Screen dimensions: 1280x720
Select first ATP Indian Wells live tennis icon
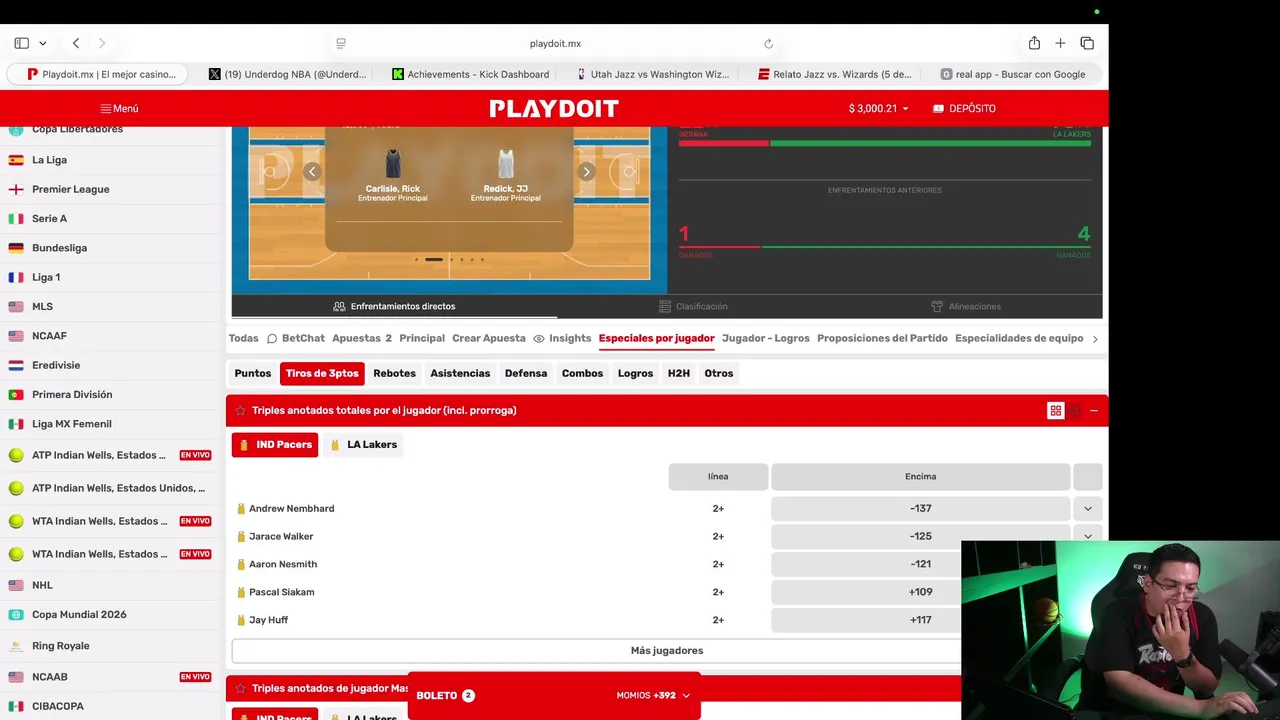[x=16, y=455]
